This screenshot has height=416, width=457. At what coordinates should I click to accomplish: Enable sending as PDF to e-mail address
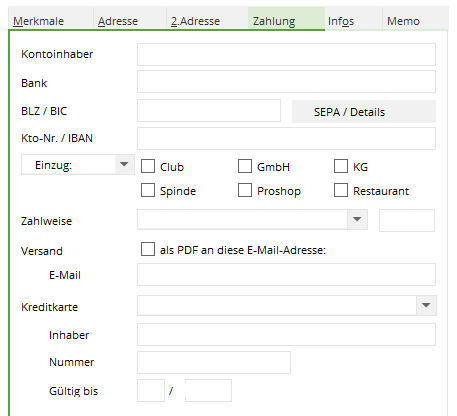[148, 249]
